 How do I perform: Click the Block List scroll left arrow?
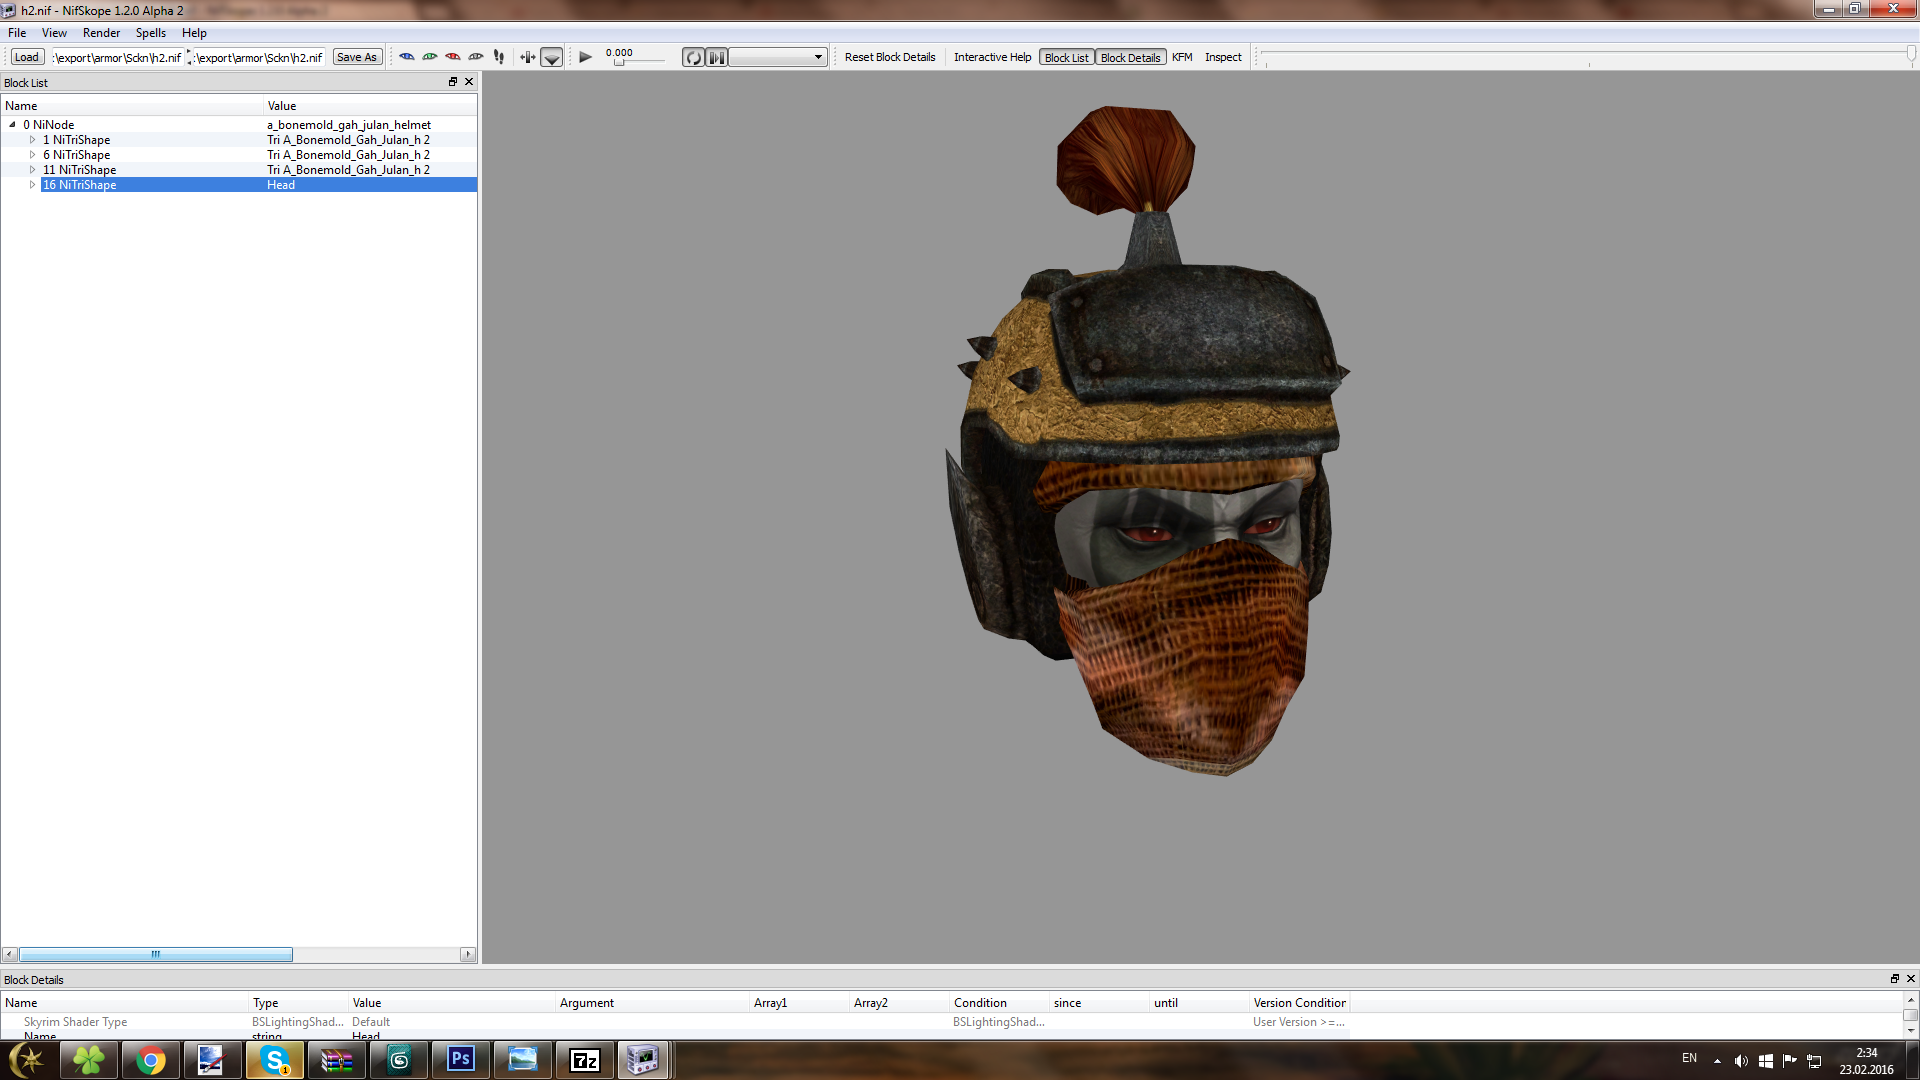pos(9,955)
